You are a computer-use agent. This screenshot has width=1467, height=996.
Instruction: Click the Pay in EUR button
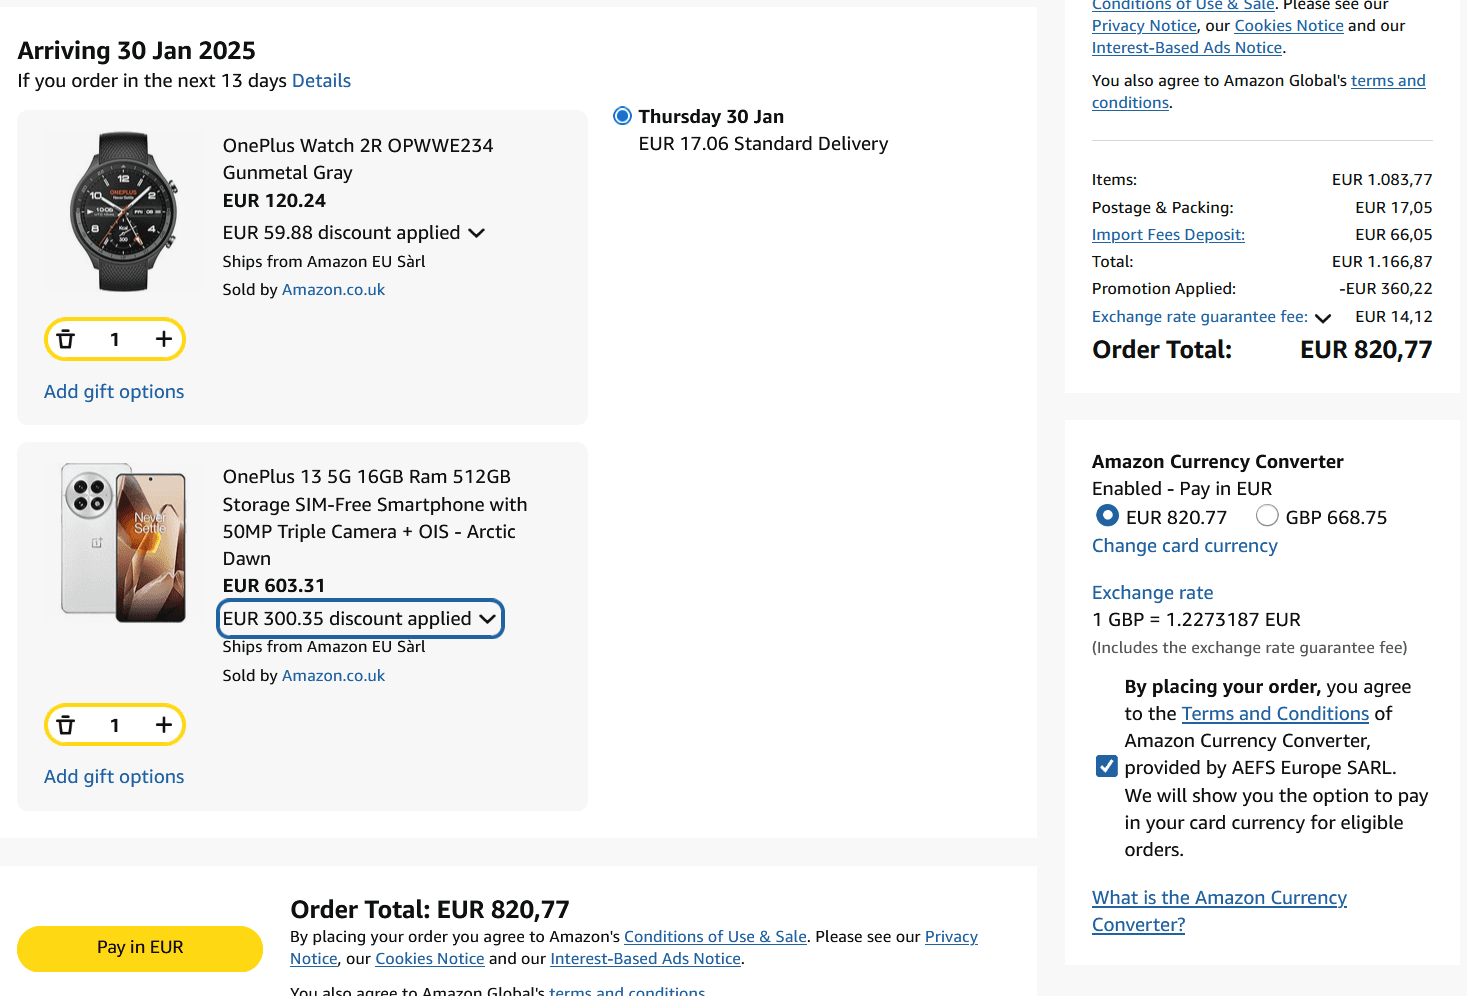140,948
